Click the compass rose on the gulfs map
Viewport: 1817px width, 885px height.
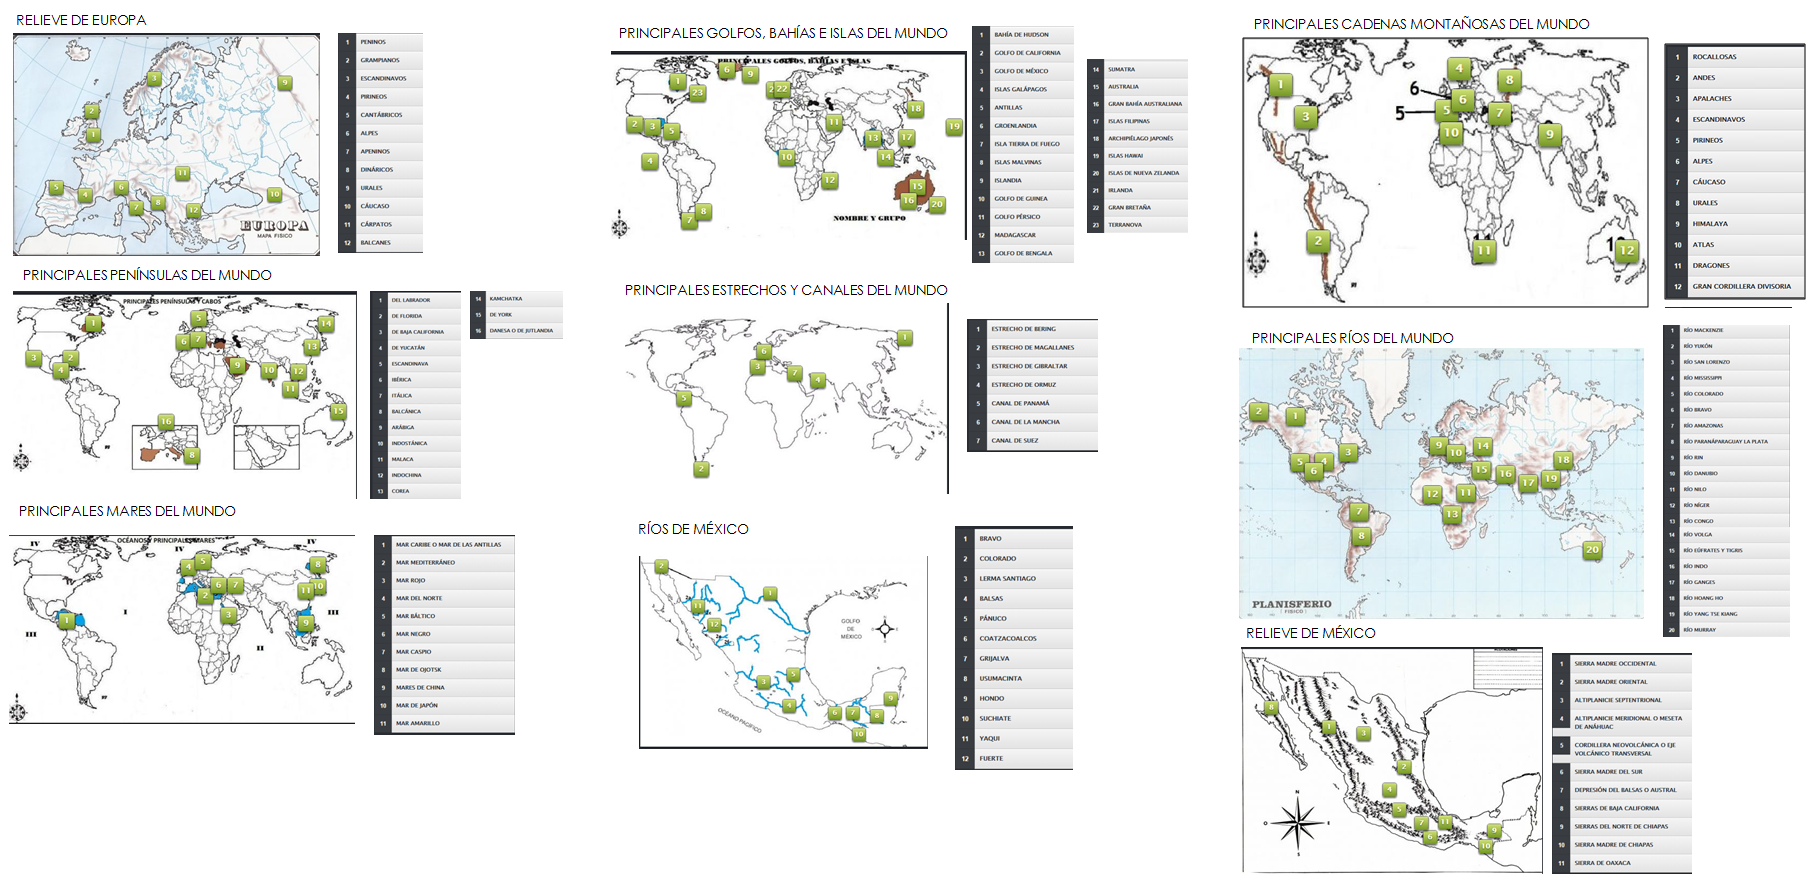[620, 228]
